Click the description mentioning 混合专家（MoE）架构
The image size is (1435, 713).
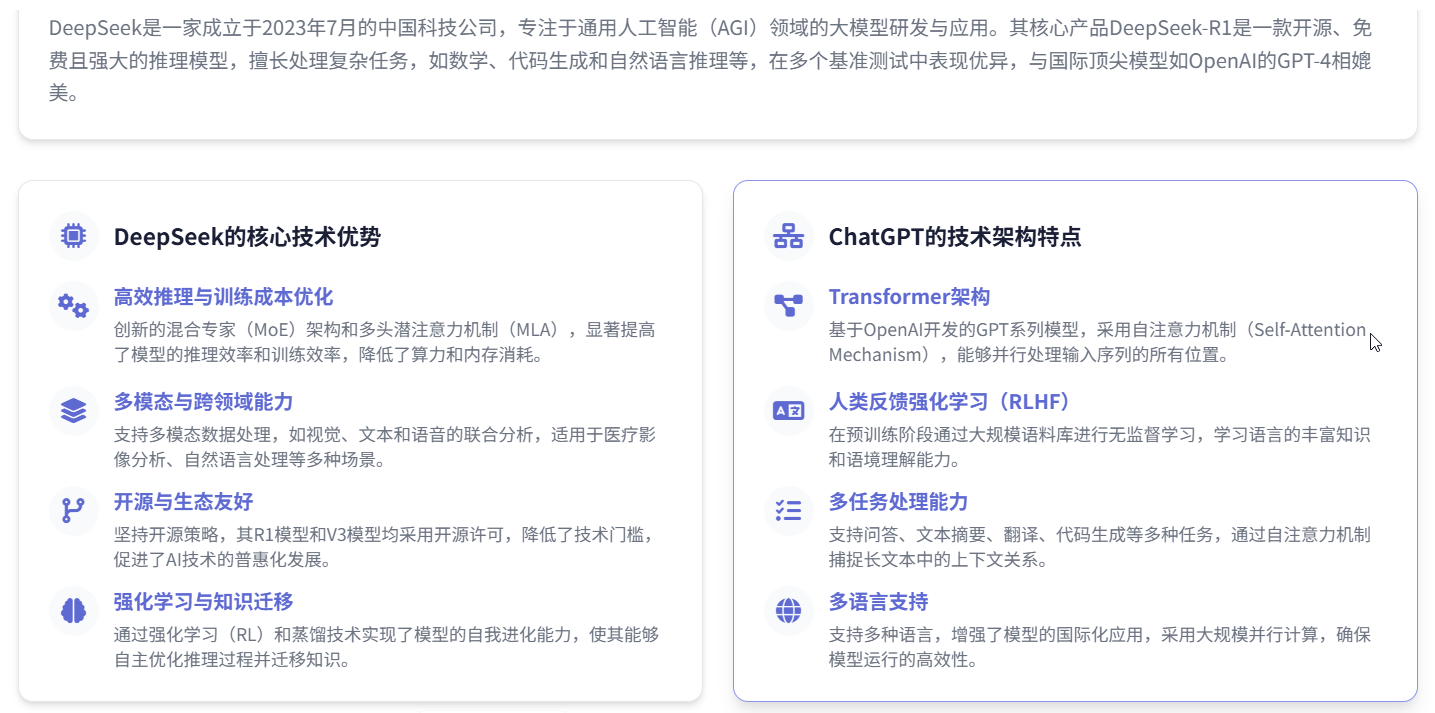click(x=385, y=342)
